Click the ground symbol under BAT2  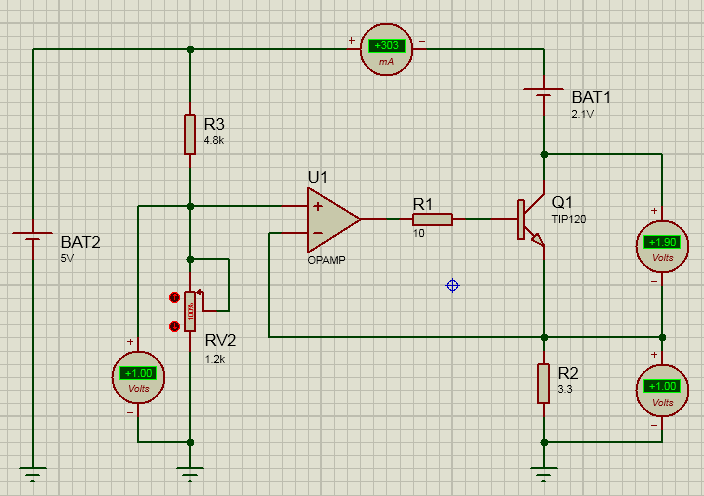click(x=32, y=474)
